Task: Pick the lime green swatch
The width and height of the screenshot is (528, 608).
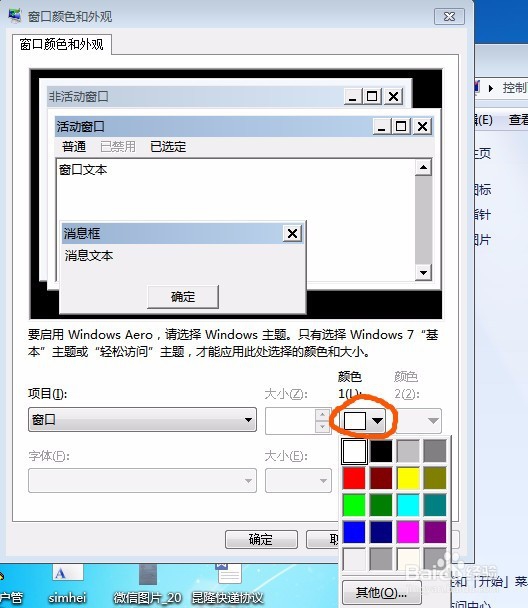Action: [x=354, y=505]
